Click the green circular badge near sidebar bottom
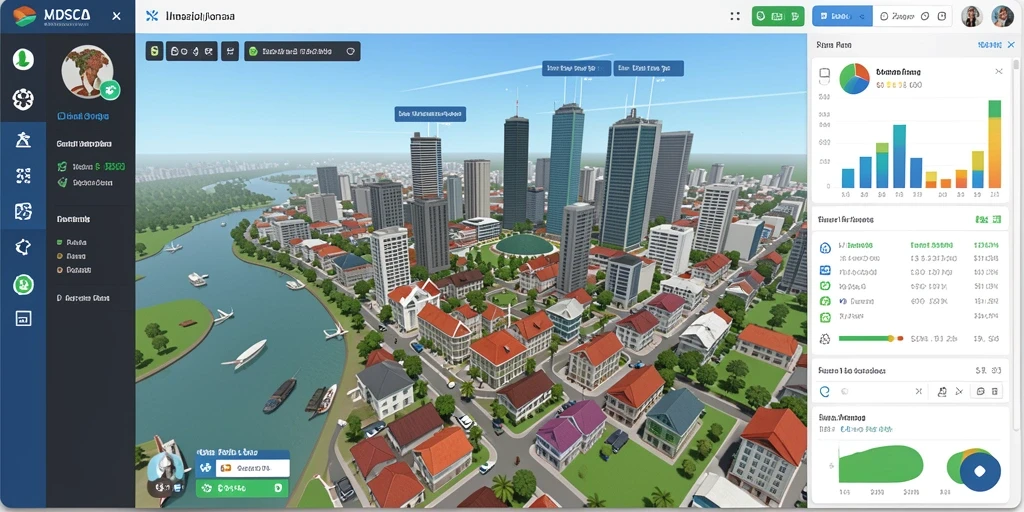Image resolution: width=1024 pixels, height=512 pixels. coord(24,284)
